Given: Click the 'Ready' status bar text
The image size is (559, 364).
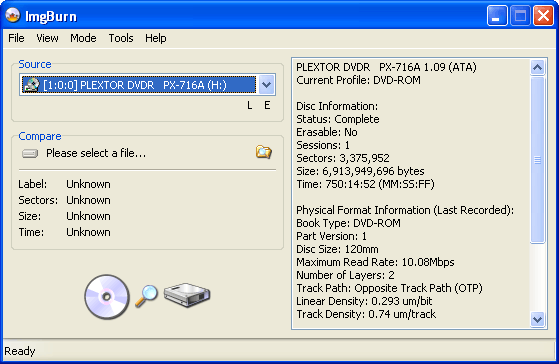Looking at the screenshot, I should (20, 351).
